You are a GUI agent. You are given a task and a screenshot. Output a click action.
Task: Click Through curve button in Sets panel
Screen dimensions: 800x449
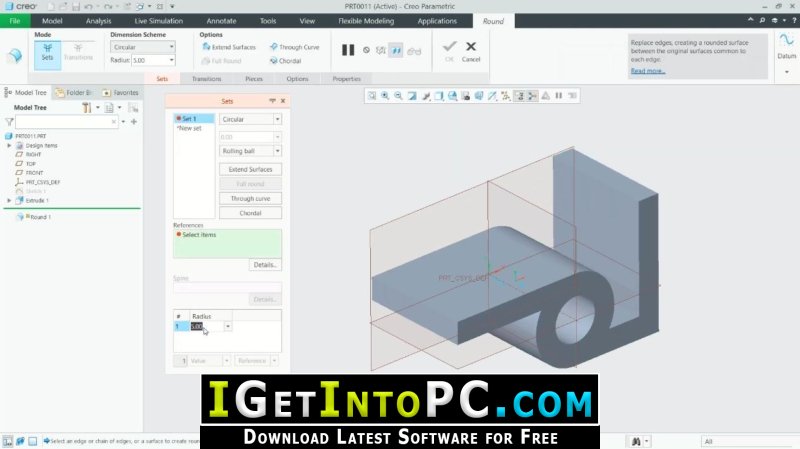[251, 198]
